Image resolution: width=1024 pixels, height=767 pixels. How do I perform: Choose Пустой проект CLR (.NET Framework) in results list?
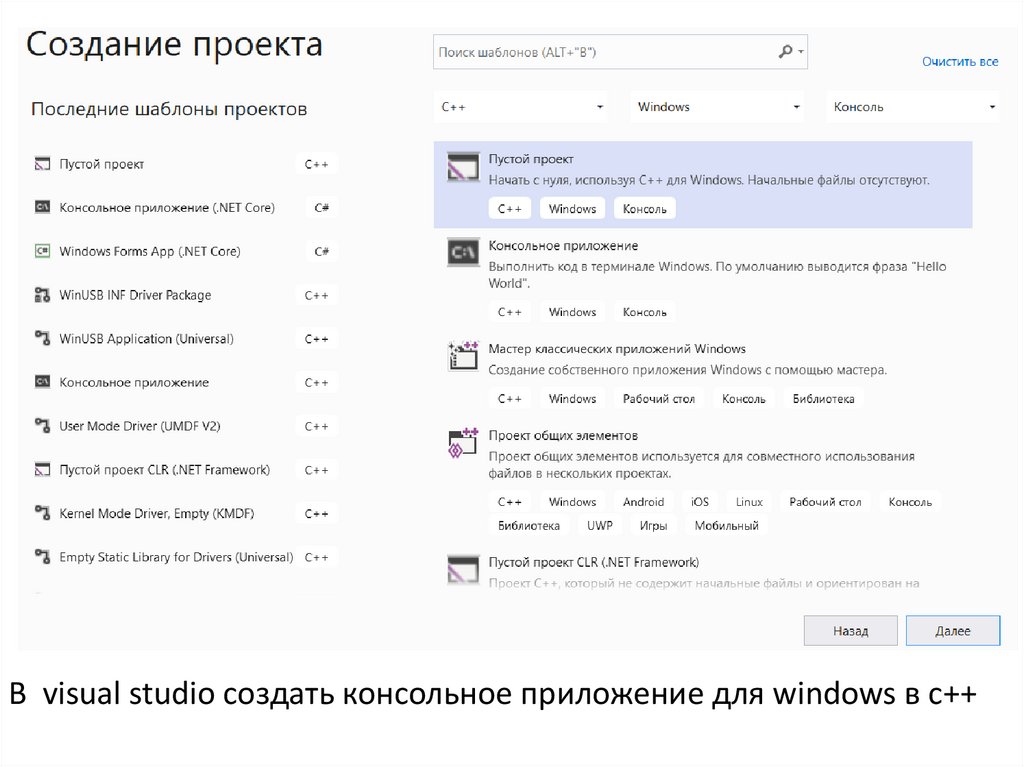tap(593, 562)
